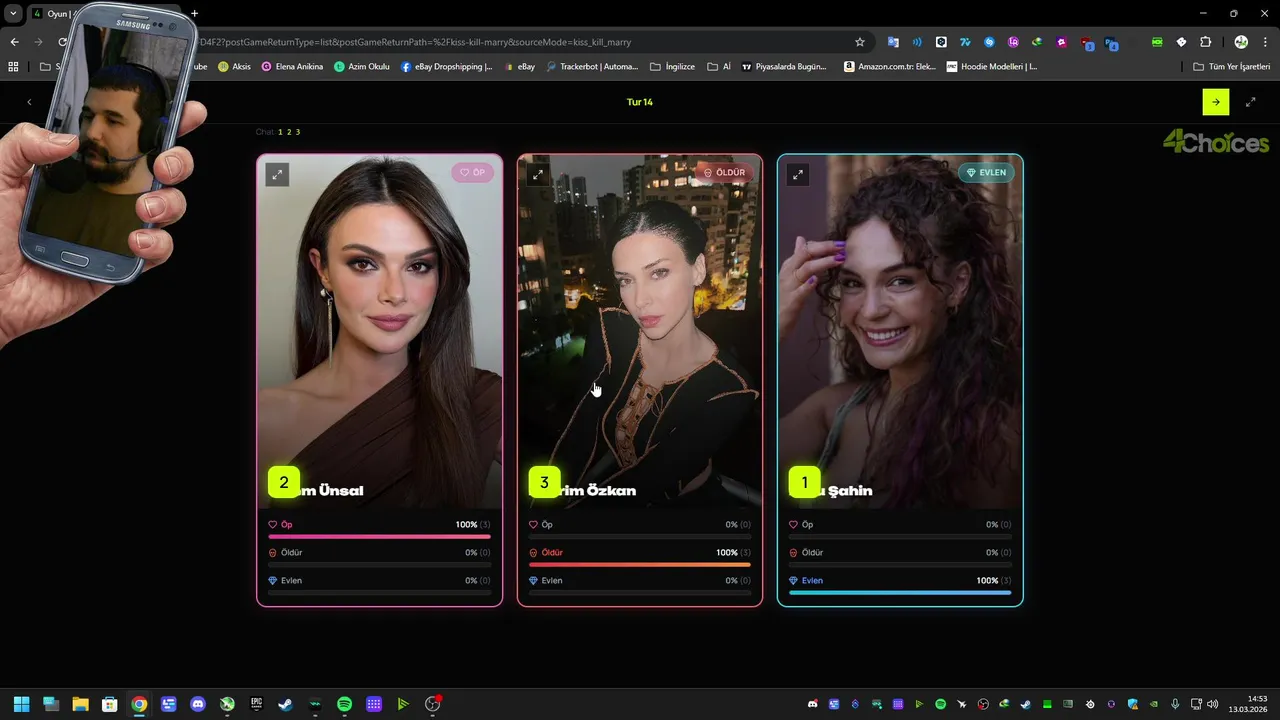Go back in browser history
This screenshot has width=1280, height=720.
(x=14, y=42)
